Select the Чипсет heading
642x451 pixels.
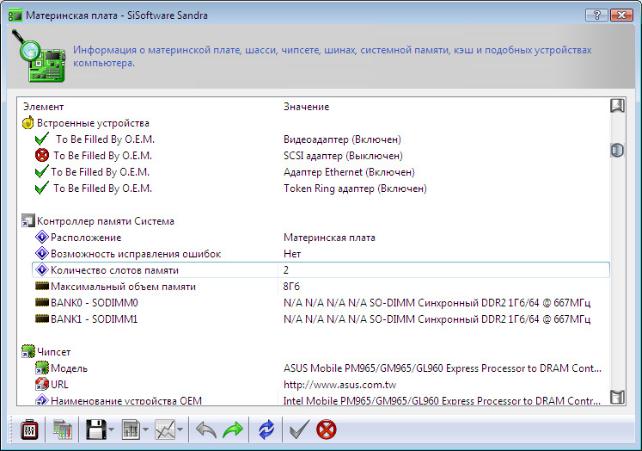54,352
